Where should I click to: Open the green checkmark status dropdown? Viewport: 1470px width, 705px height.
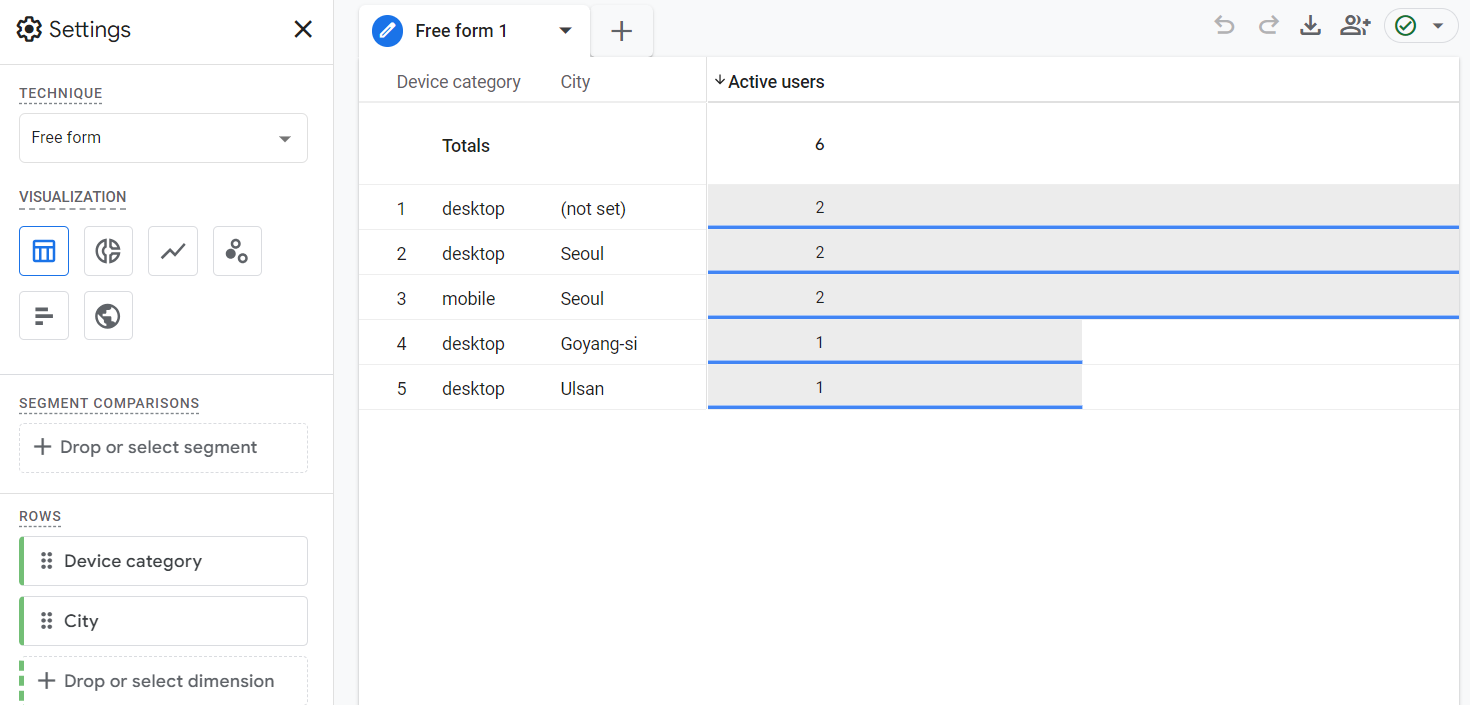coord(1421,26)
